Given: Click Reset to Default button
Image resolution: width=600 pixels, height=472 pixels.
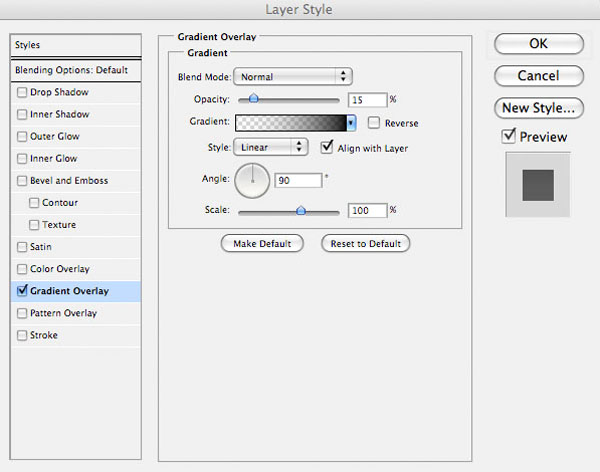Looking at the screenshot, I should pos(365,243).
